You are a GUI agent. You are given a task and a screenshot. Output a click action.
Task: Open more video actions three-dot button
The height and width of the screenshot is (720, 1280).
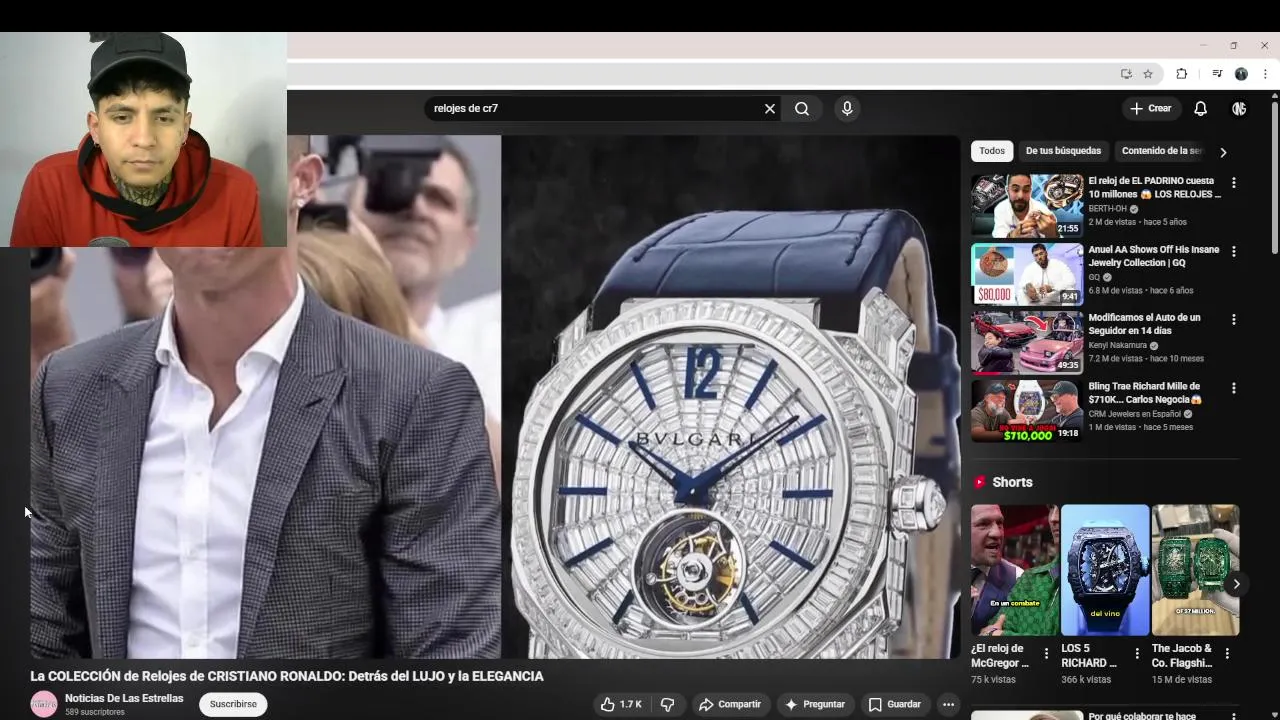pos(948,704)
